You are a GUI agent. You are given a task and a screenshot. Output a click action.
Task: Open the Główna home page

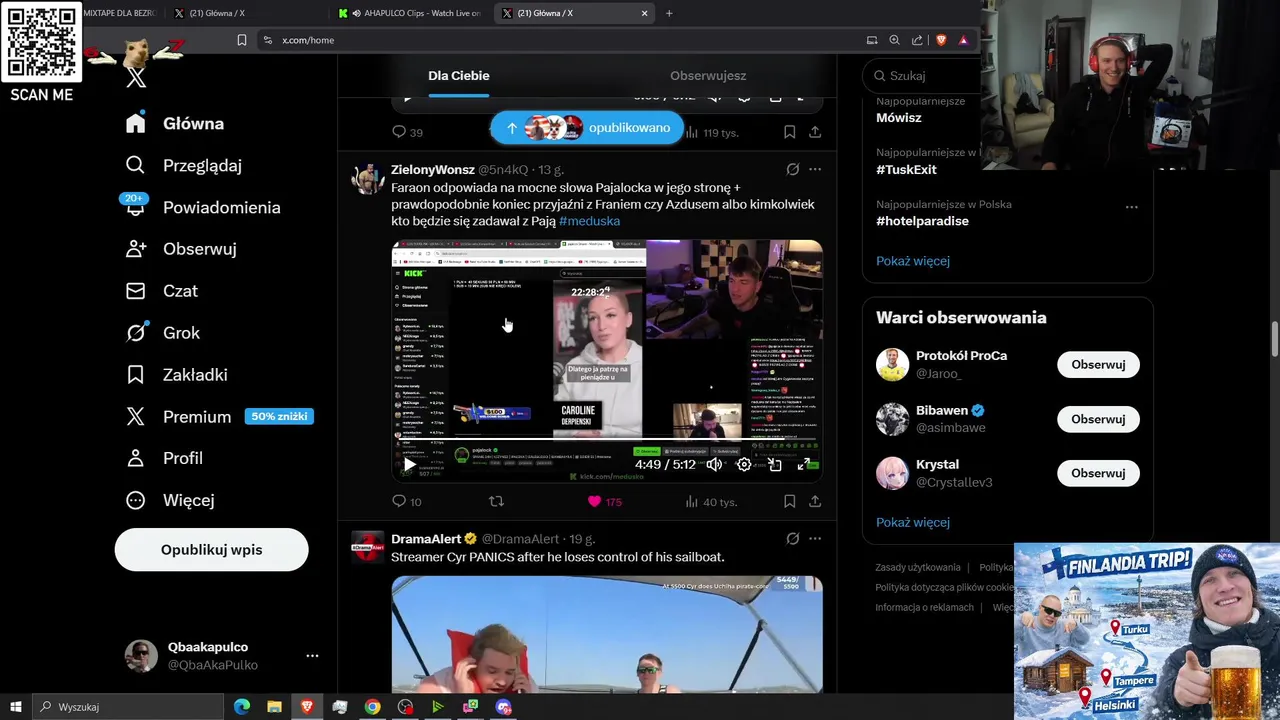click(175, 123)
